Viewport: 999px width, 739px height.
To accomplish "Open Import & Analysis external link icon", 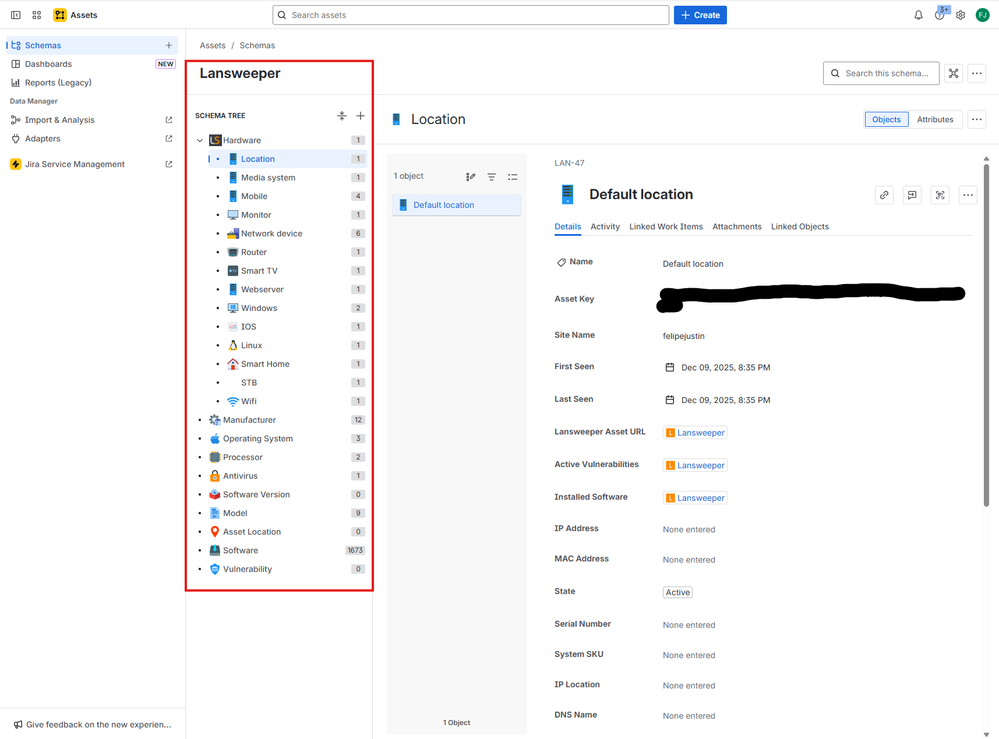I will click(x=169, y=120).
